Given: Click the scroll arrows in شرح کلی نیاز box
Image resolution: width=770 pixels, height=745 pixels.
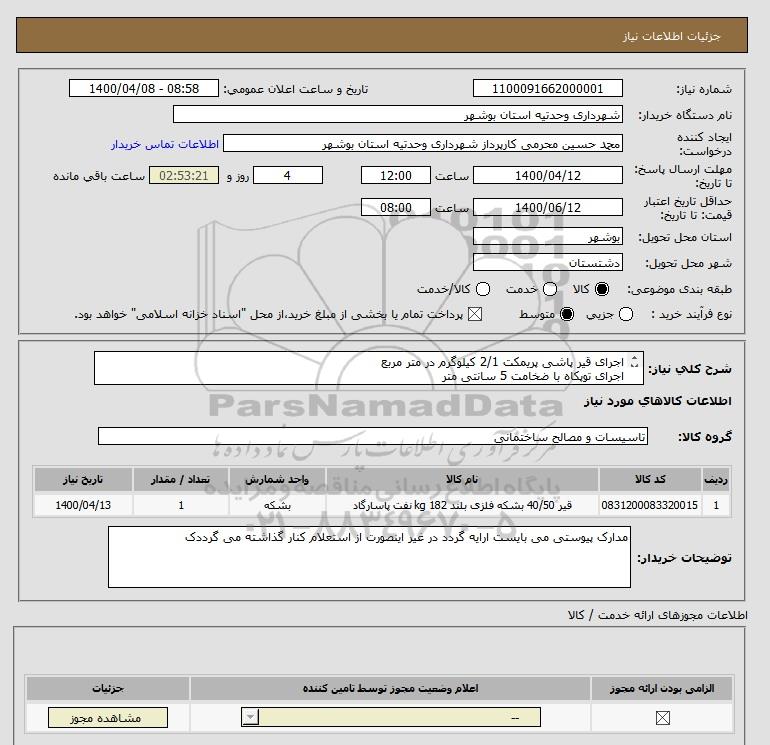Looking at the screenshot, I should (634, 362).
